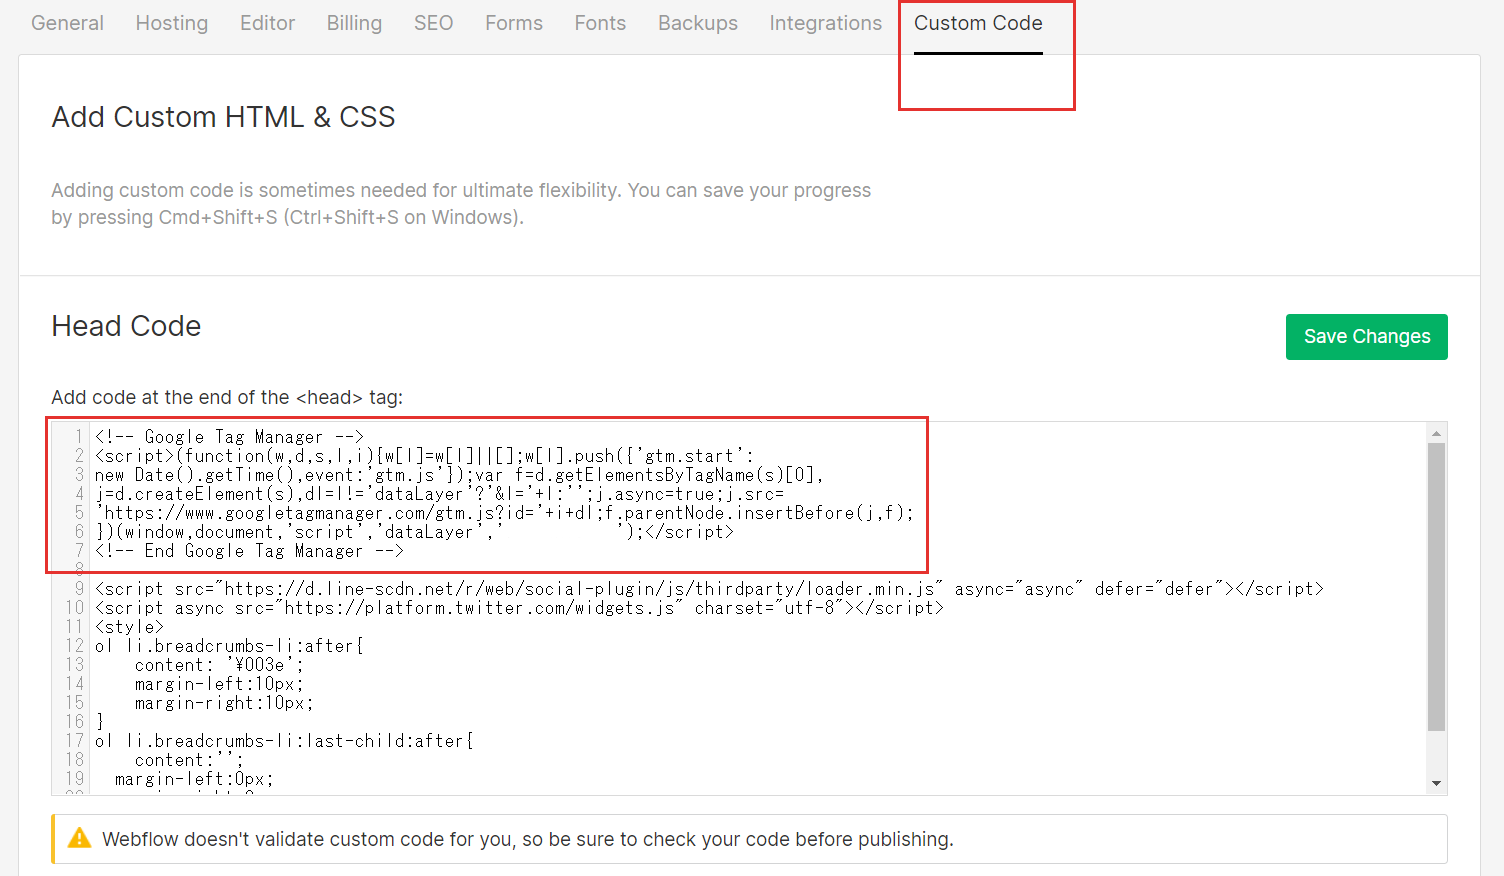Click the Head Code heading
Viewport: 1504px width, 876px height.
[126, 326]
